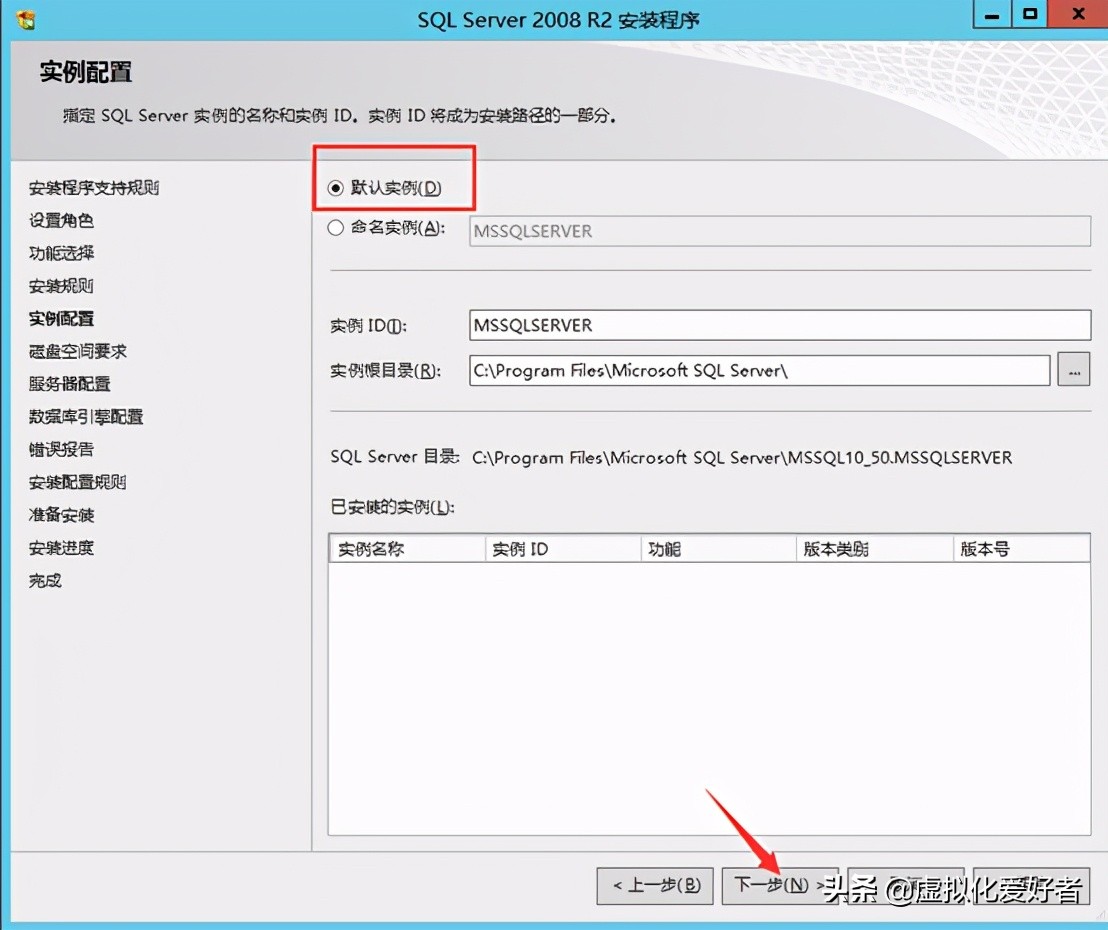Select 准备安装 step in sidebar
1108x930 pixels.
coord(61,515)
